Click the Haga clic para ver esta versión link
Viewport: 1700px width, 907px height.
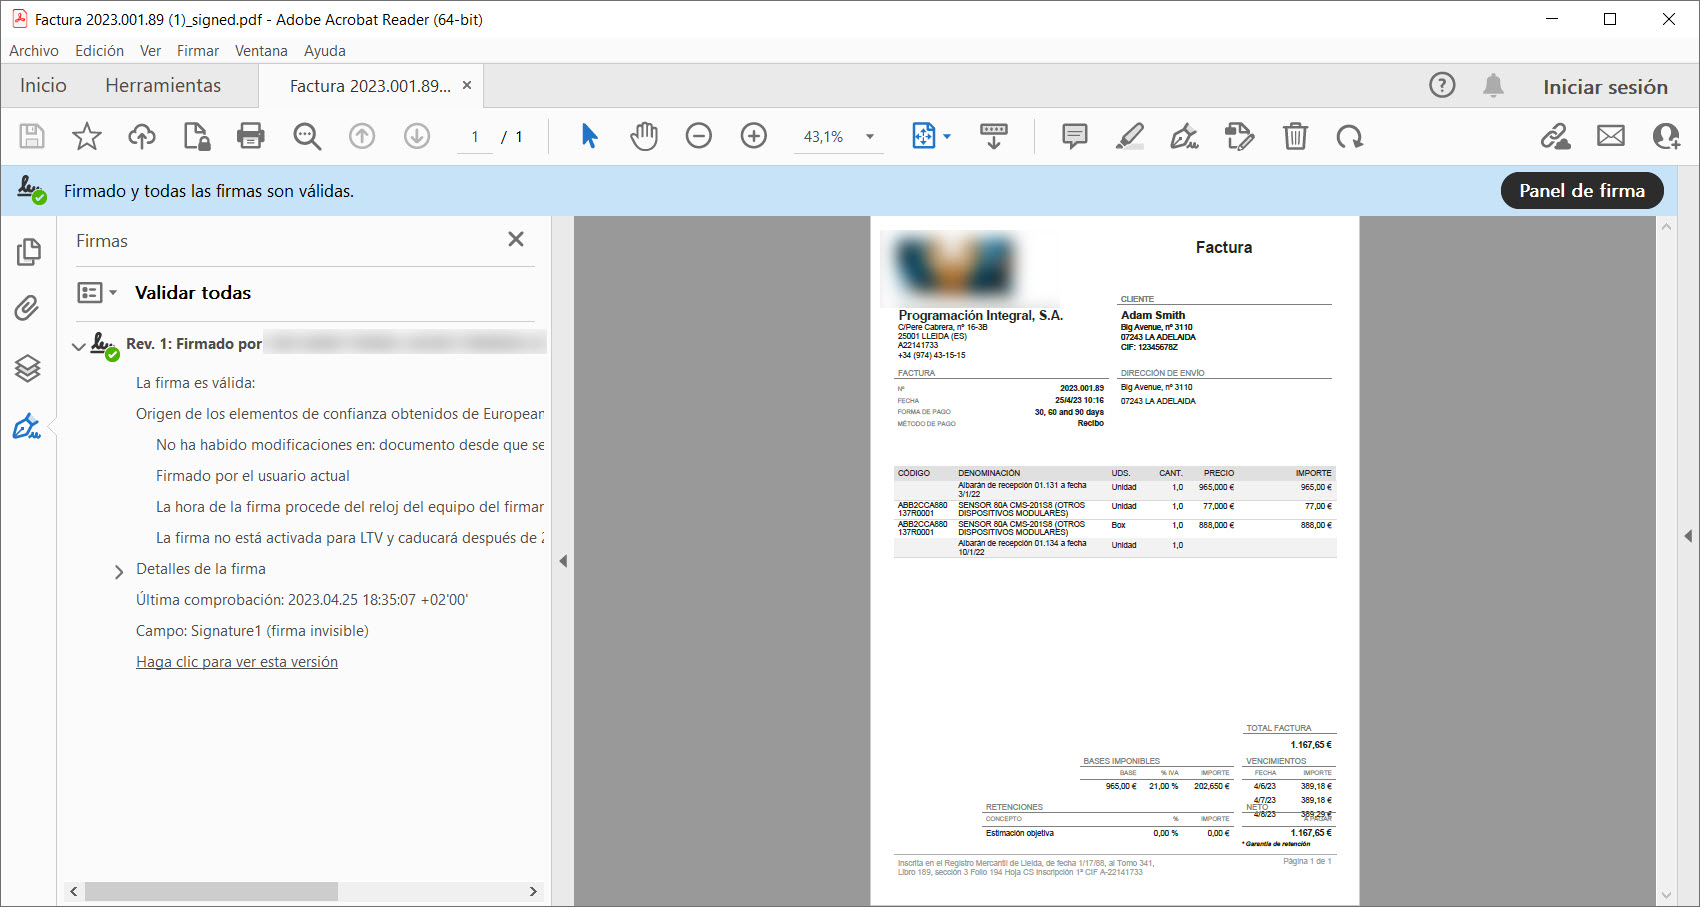(x=237, y=662)
